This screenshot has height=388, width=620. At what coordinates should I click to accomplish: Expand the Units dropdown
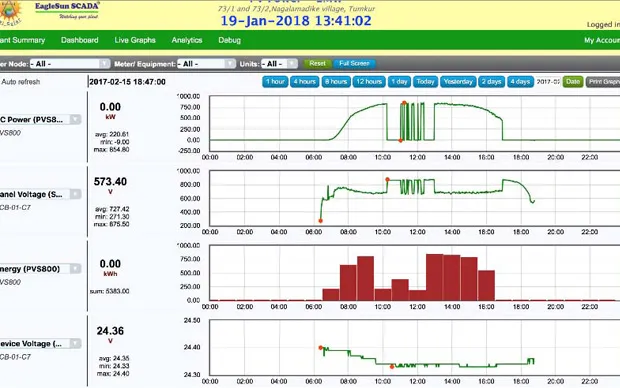279,64
